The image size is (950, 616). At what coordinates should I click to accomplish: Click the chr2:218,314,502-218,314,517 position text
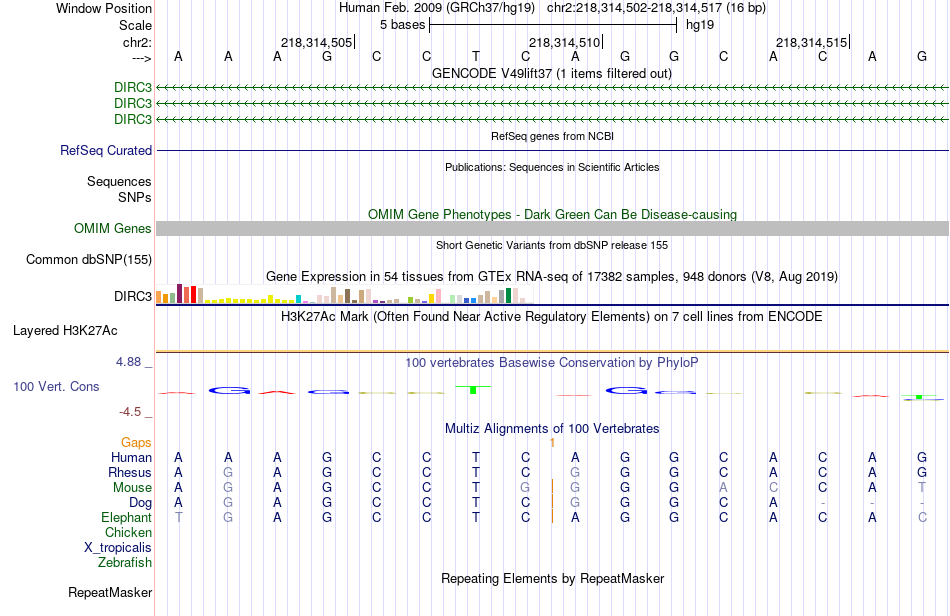[x=656, y=8]
